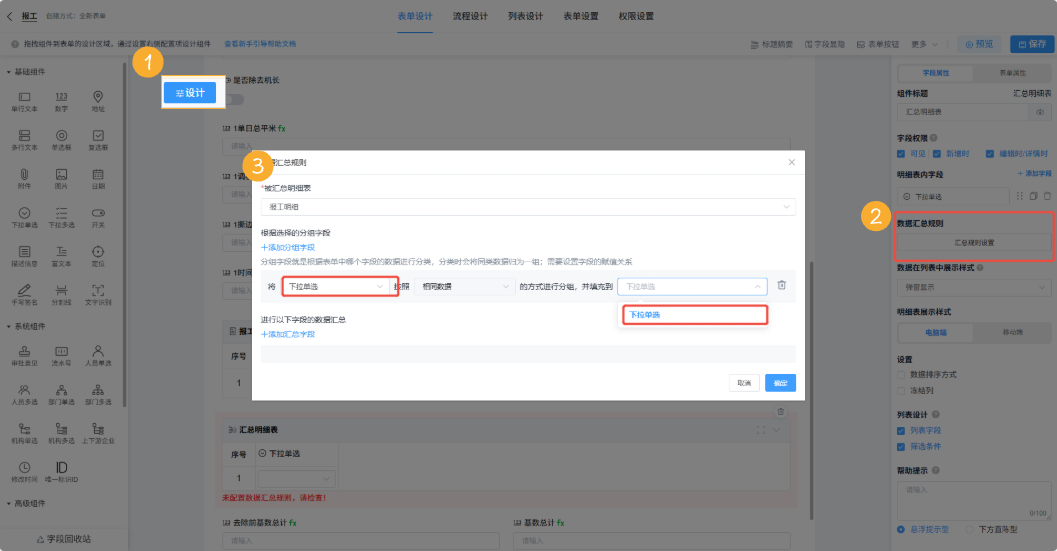Enable the 数据排序方式 checkbox
The height and width of the screenshot is (551, 1057).
tap(902, 374)
